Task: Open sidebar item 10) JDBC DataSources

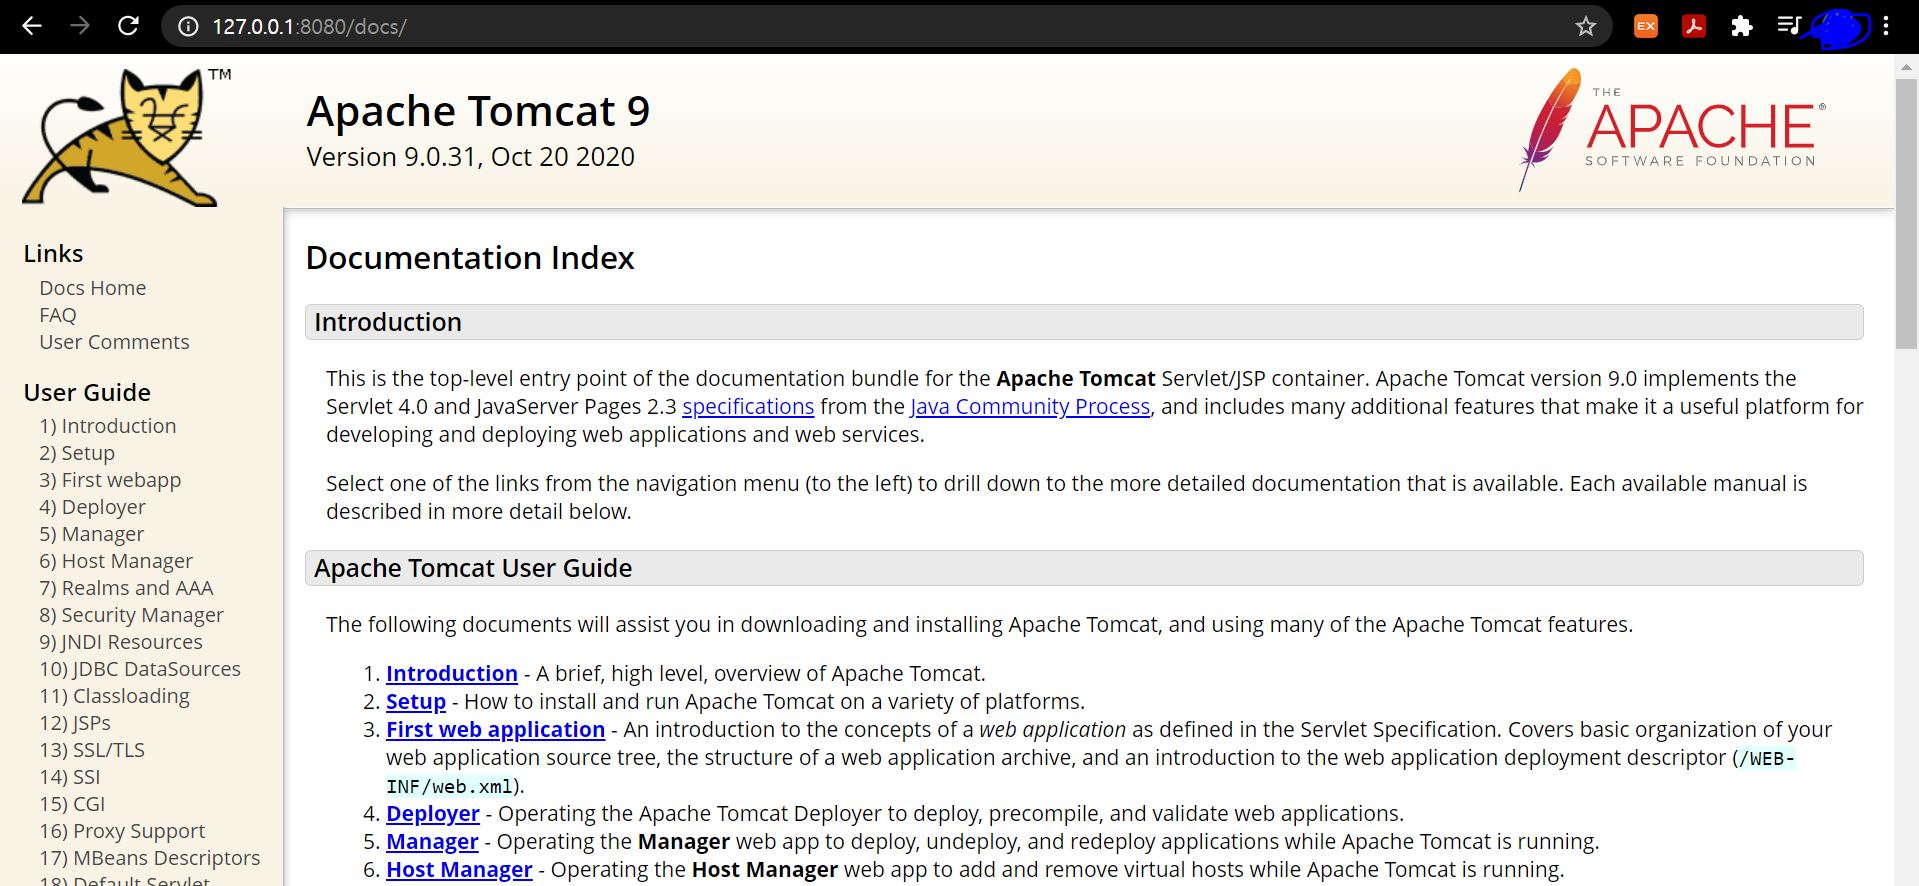Action: (140, 669)
